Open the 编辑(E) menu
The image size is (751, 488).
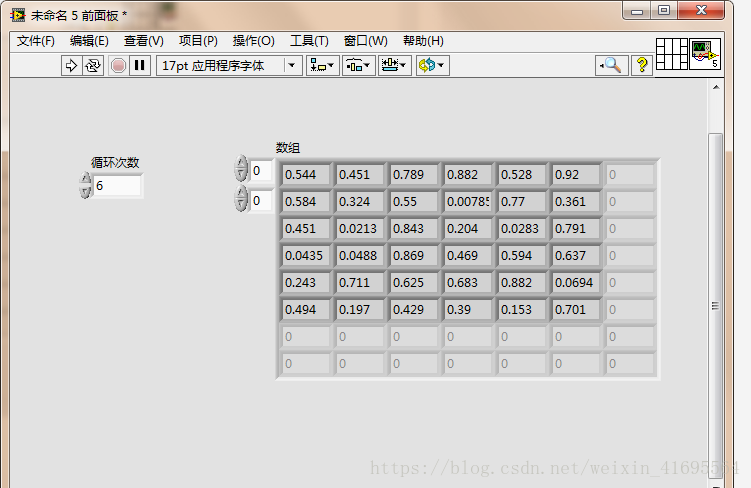89,41
